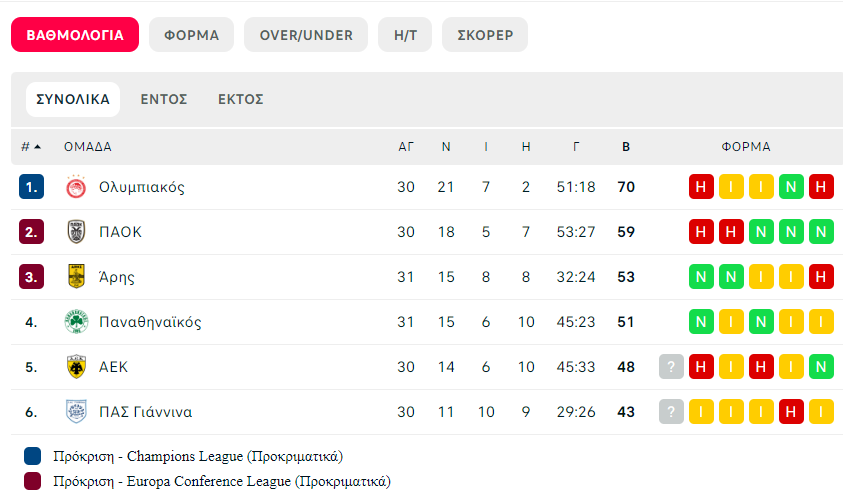Click the ΠΑΣ Γιάννινα crest icon
Viewport: 843px width, 499px height.
coord(76,411)
